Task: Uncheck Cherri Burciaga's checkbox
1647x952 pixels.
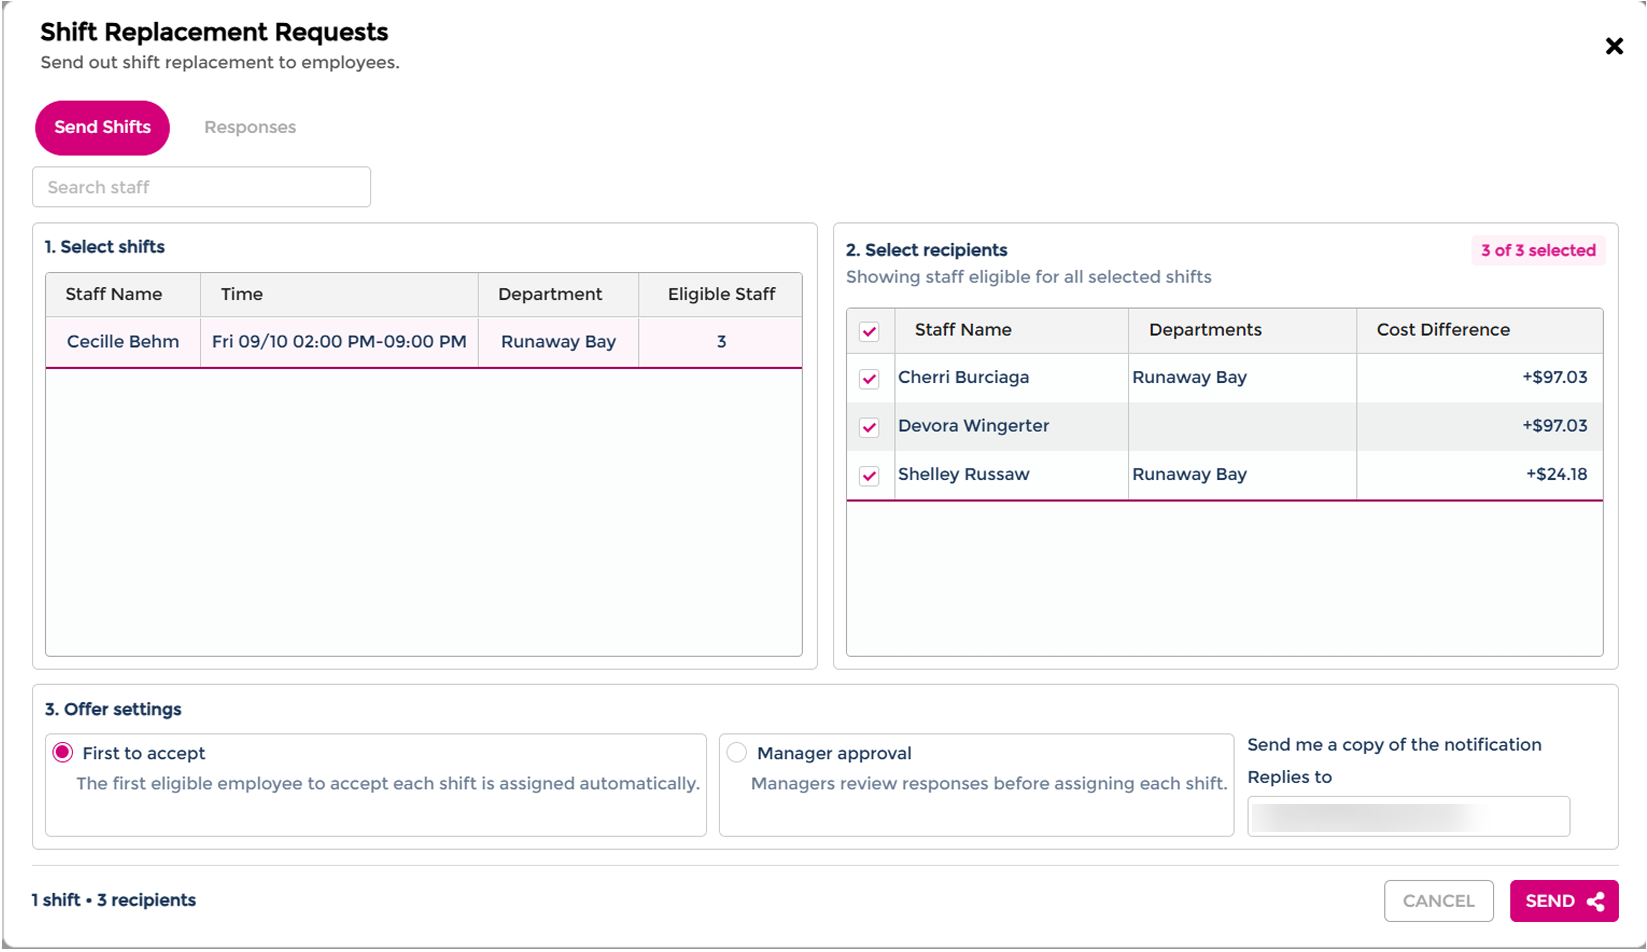Action: (869, 379)
